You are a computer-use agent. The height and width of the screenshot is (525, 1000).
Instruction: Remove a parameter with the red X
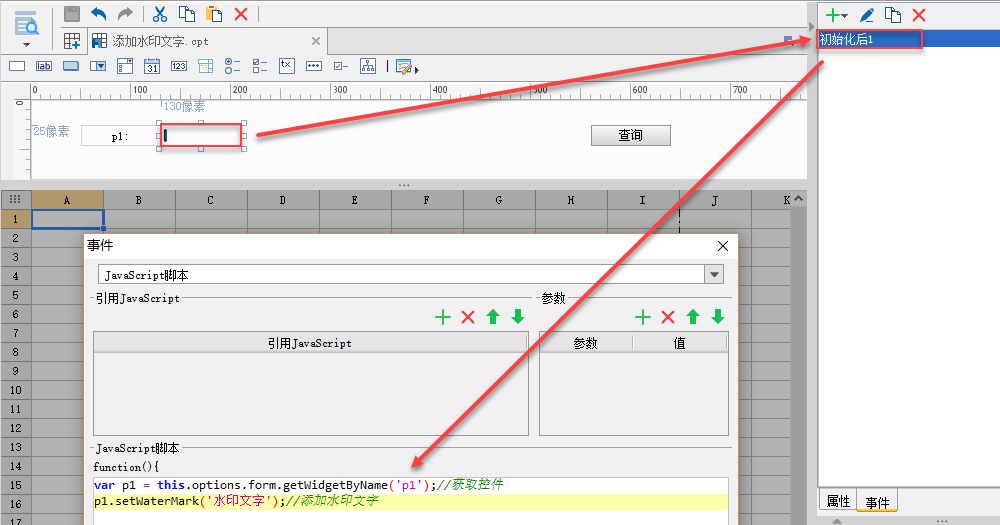click(668, 317)
